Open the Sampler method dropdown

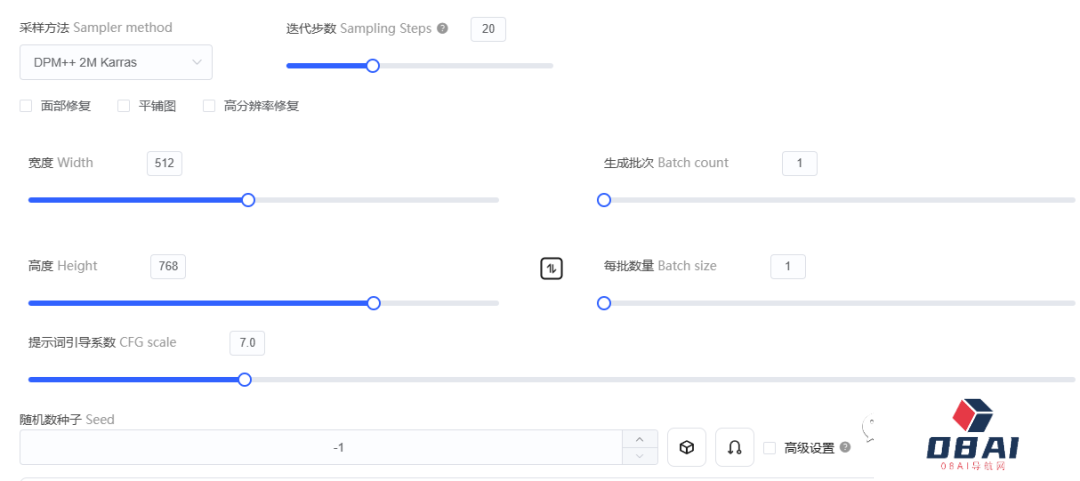116,62
